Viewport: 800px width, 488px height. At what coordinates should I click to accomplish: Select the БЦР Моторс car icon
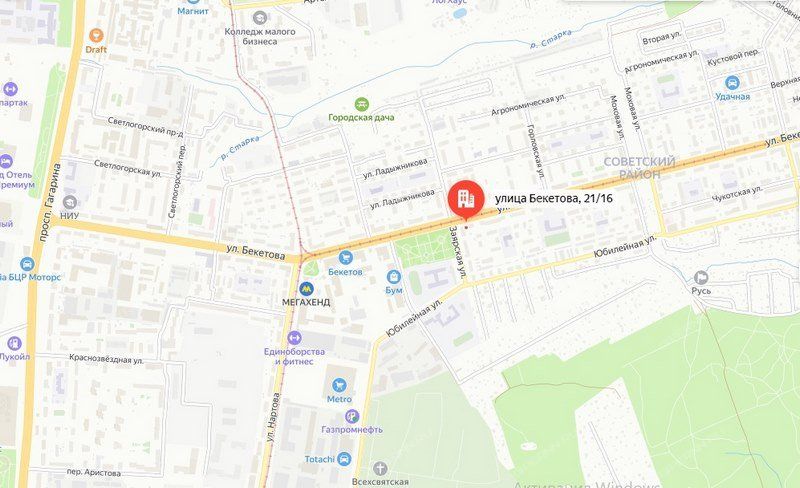click(x=27, y=264)
